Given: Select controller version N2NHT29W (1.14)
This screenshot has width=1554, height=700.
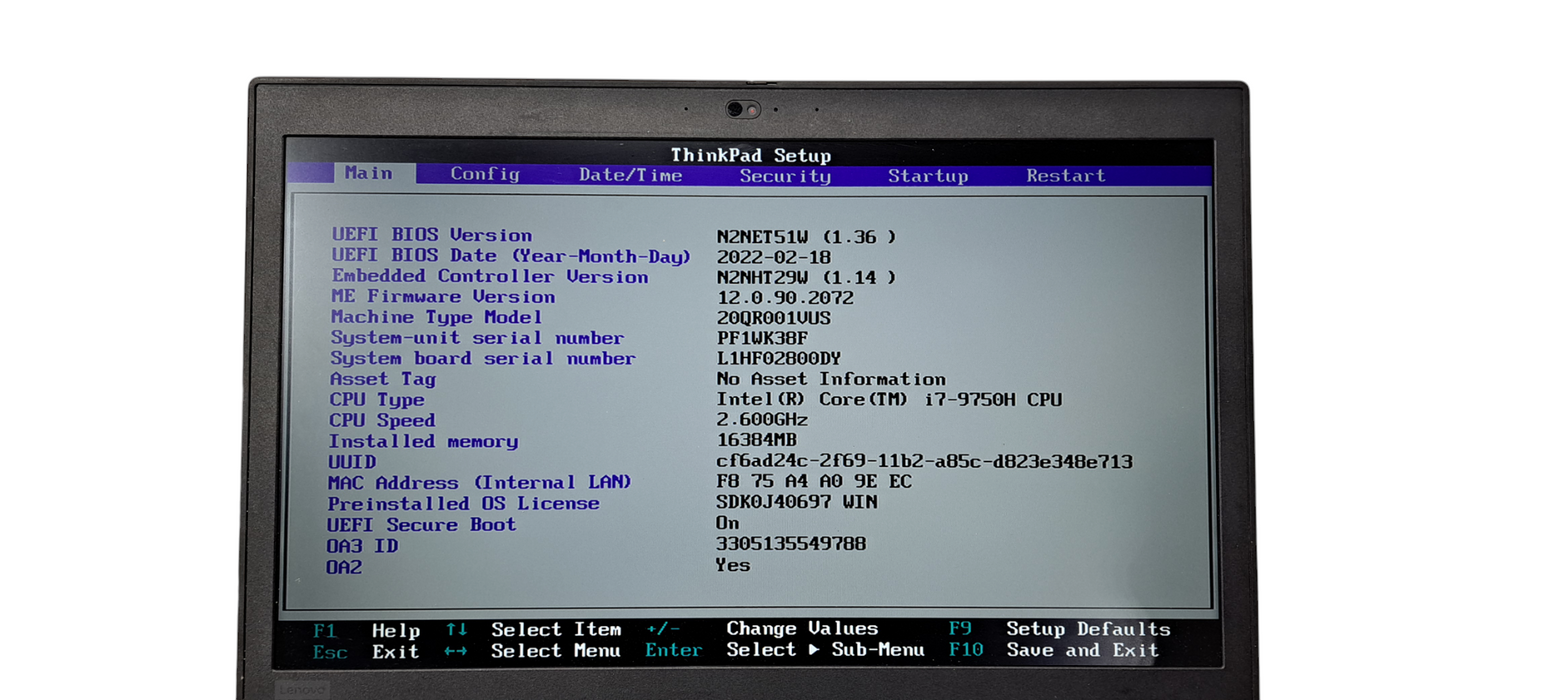Looking at the screenshot, I should (x=806, y=277).
